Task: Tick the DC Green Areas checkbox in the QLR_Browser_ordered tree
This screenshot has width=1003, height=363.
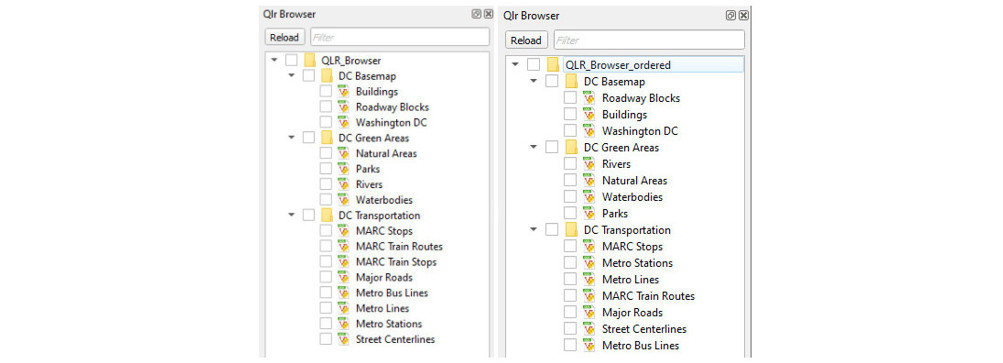Action: click(551, 147)
